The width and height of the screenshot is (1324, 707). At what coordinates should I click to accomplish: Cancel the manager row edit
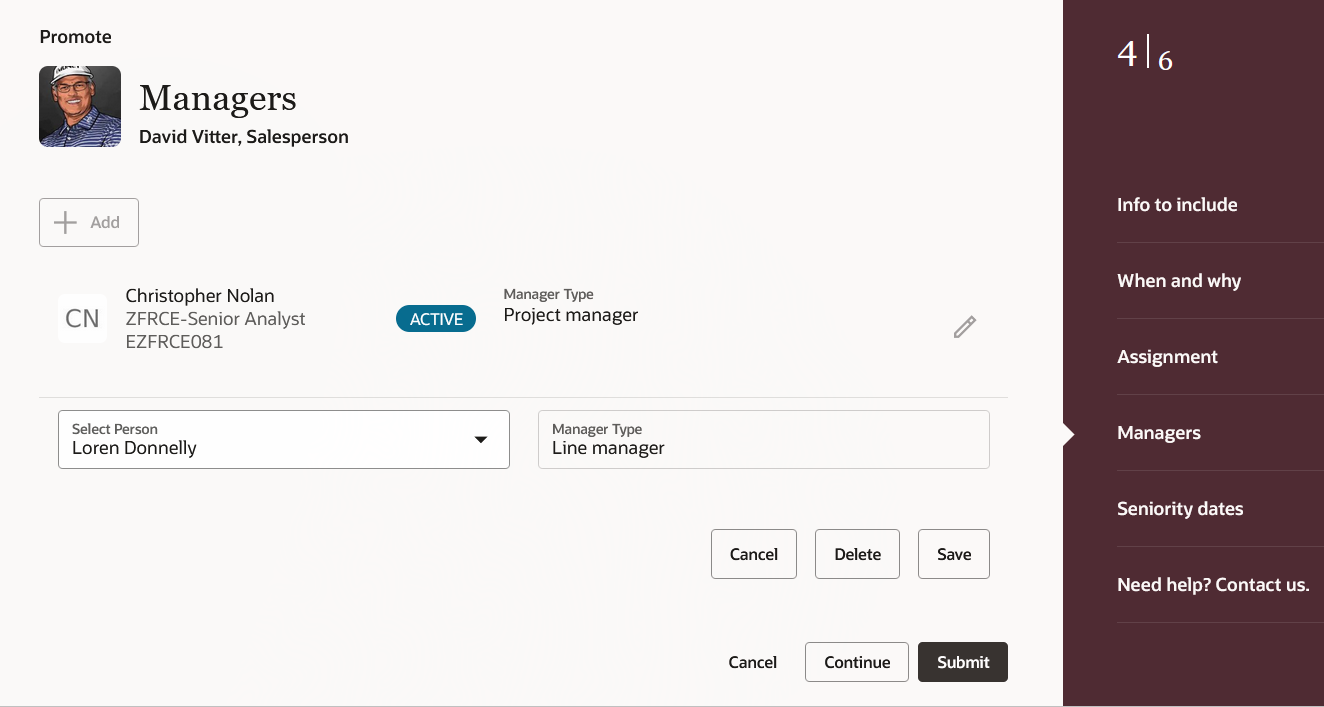[x=754, y=554]
